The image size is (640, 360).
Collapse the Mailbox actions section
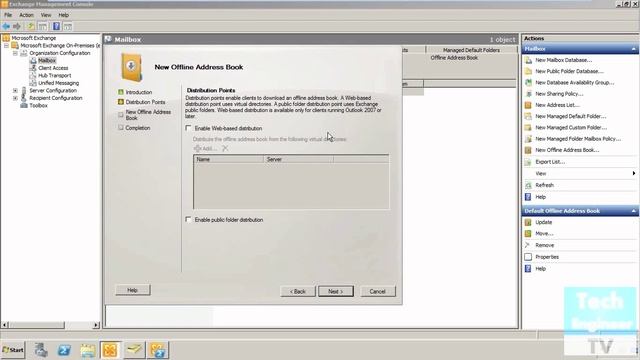[x=633, y=49]
